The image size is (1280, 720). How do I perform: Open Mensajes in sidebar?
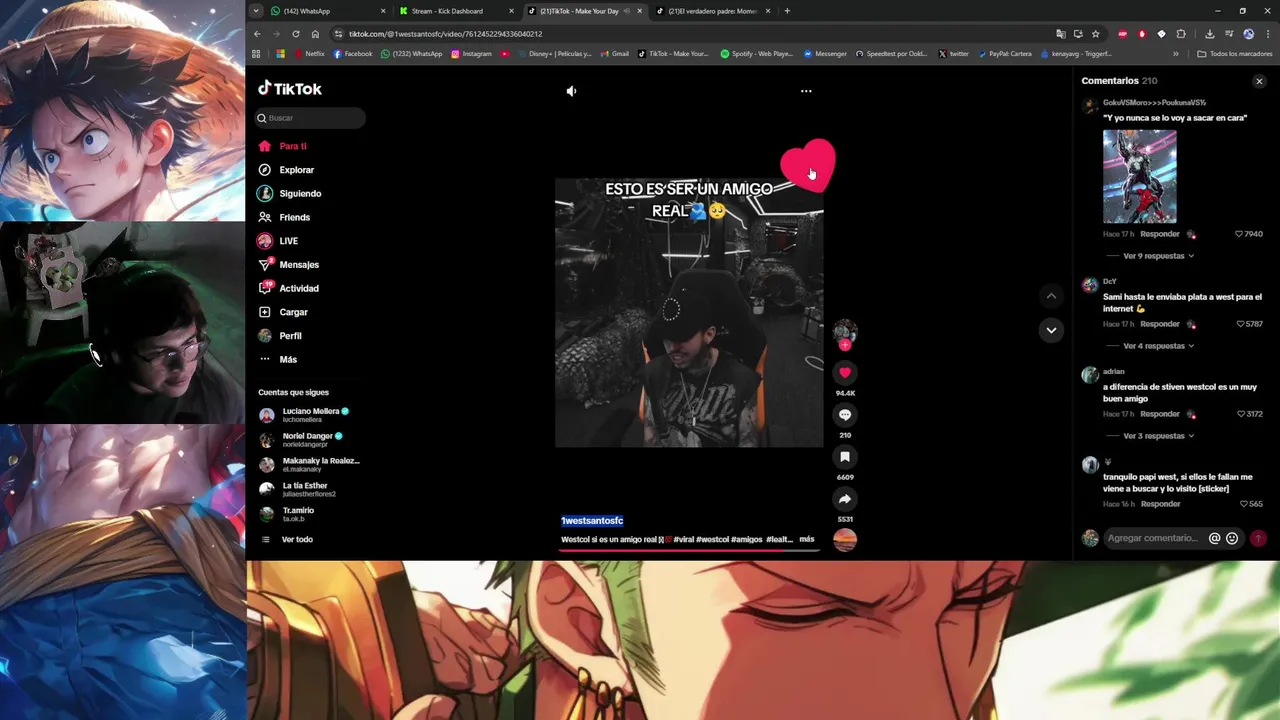pyautogui.click(x=289, y=265)
